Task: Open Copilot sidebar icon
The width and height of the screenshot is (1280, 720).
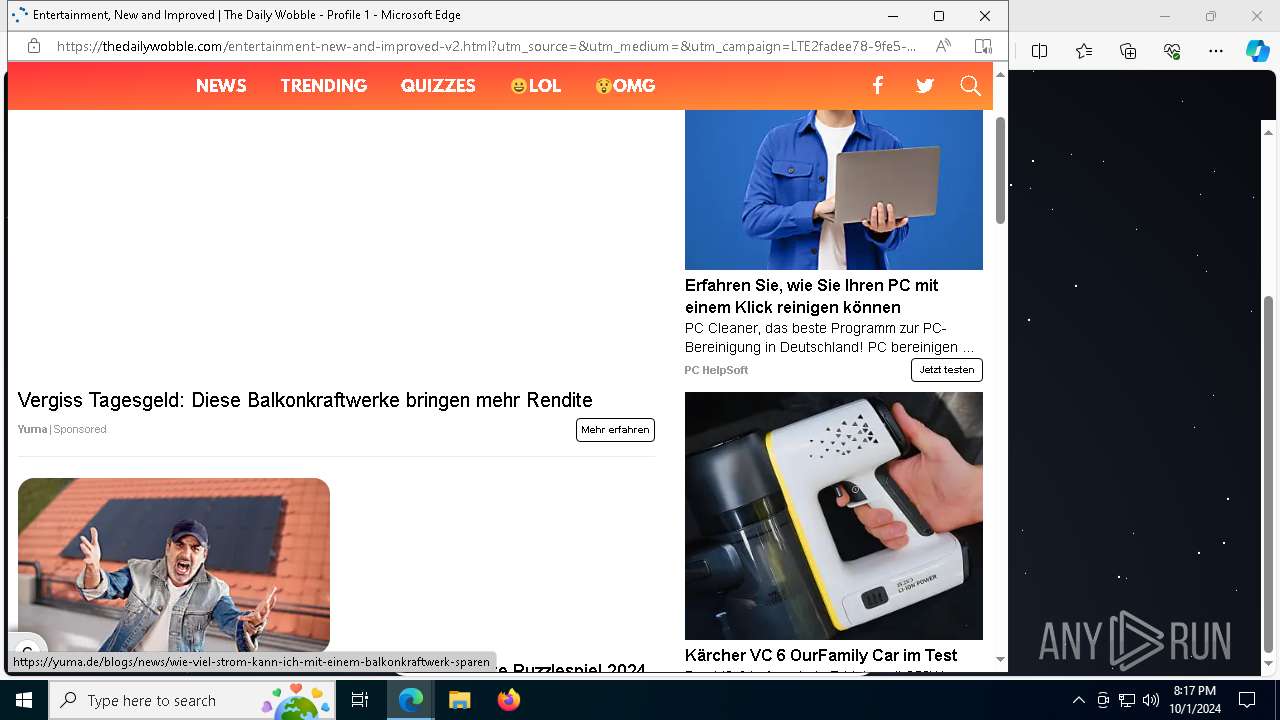Action: (1258, 51)
